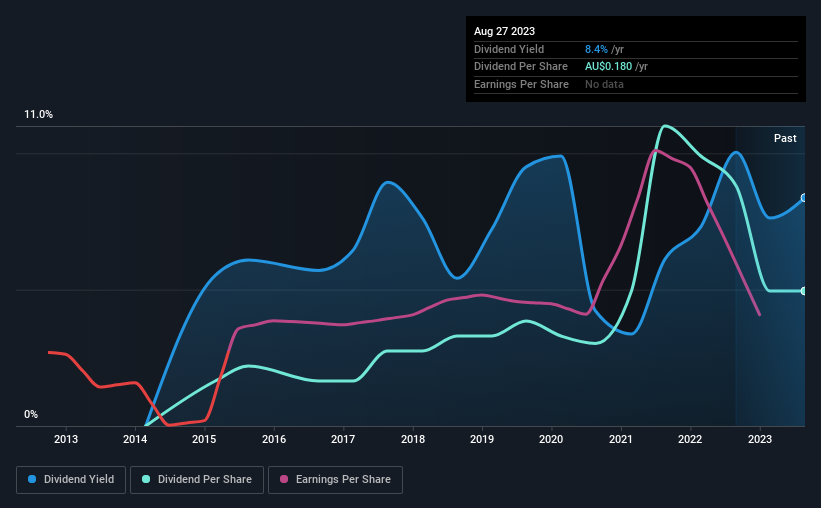Select the 2021 x-axis year label

pos(620,439)
